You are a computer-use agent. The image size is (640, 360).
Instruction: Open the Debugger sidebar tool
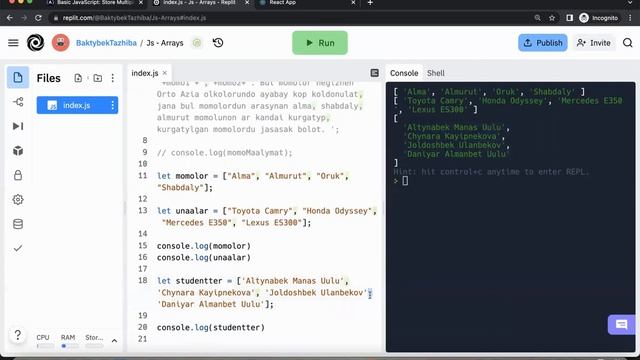(18, 126)
